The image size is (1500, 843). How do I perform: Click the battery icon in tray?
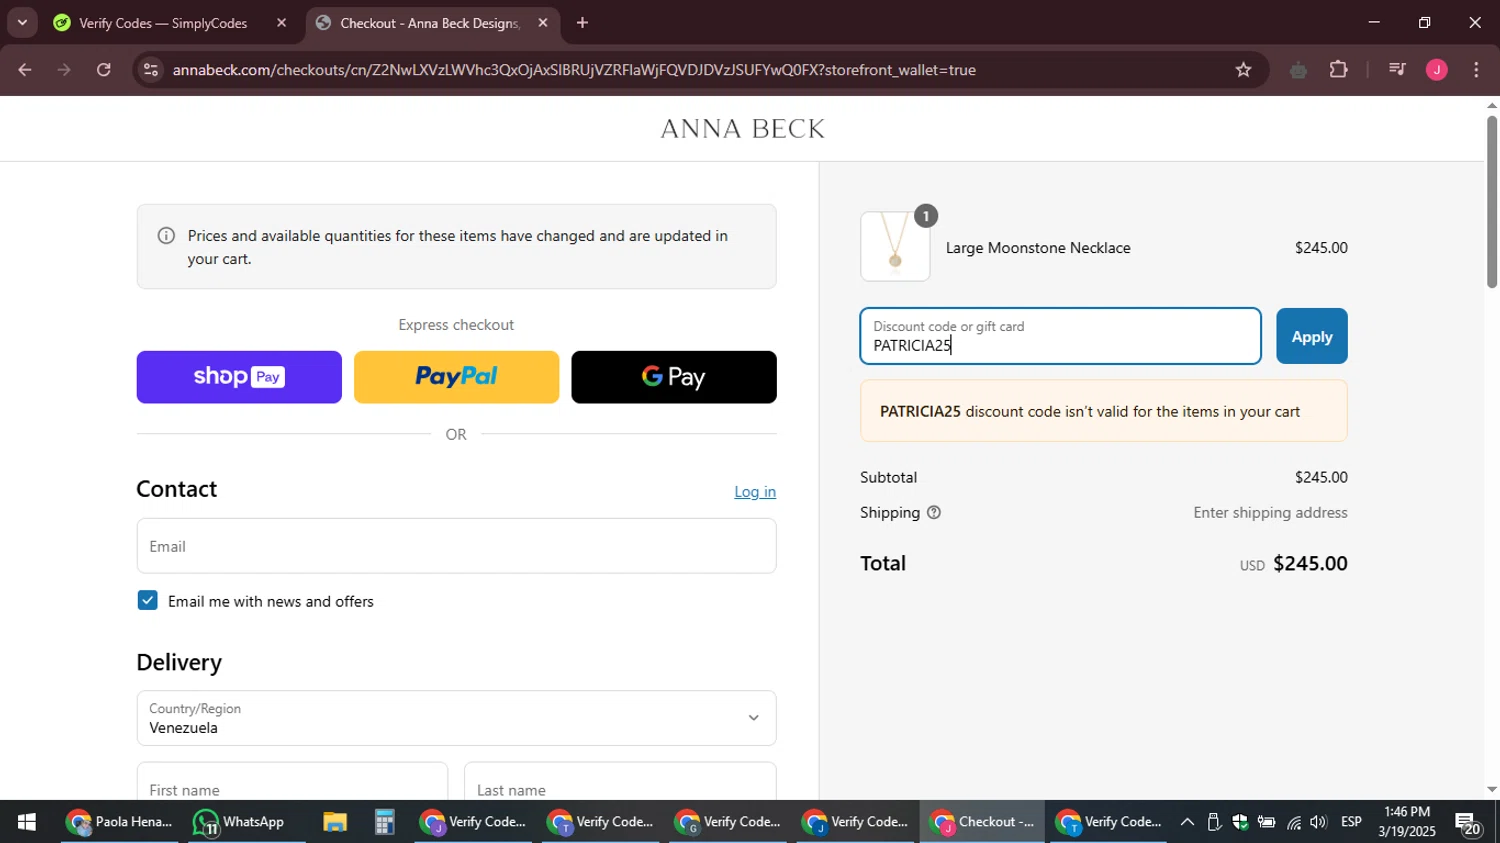coord(1266,822)
